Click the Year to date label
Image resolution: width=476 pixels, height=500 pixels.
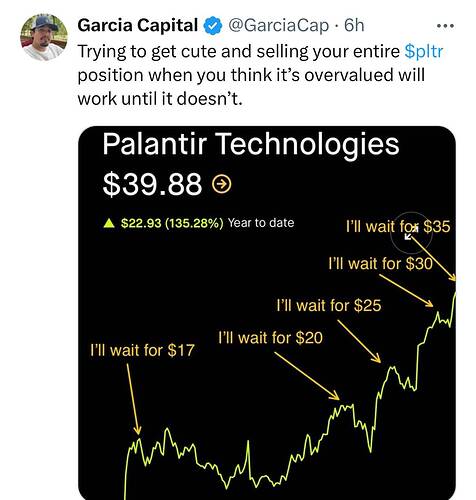261,223
